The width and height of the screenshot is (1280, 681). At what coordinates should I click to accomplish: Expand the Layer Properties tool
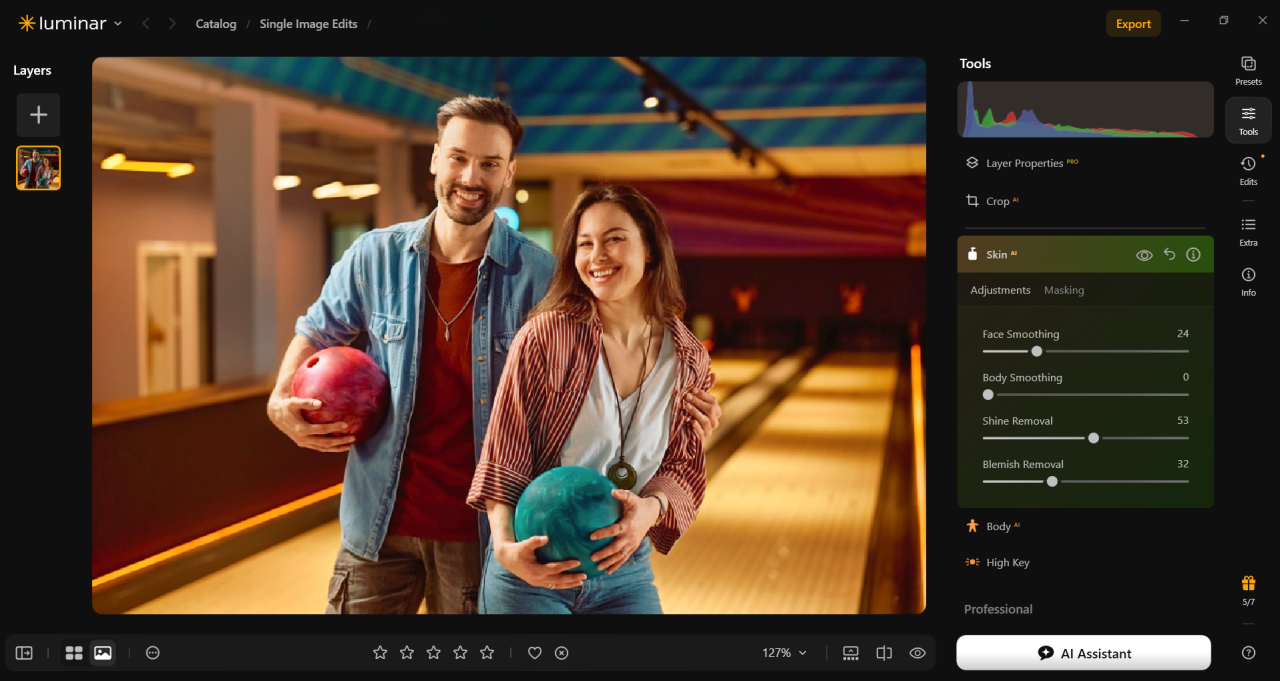[x=1085, y=163]
